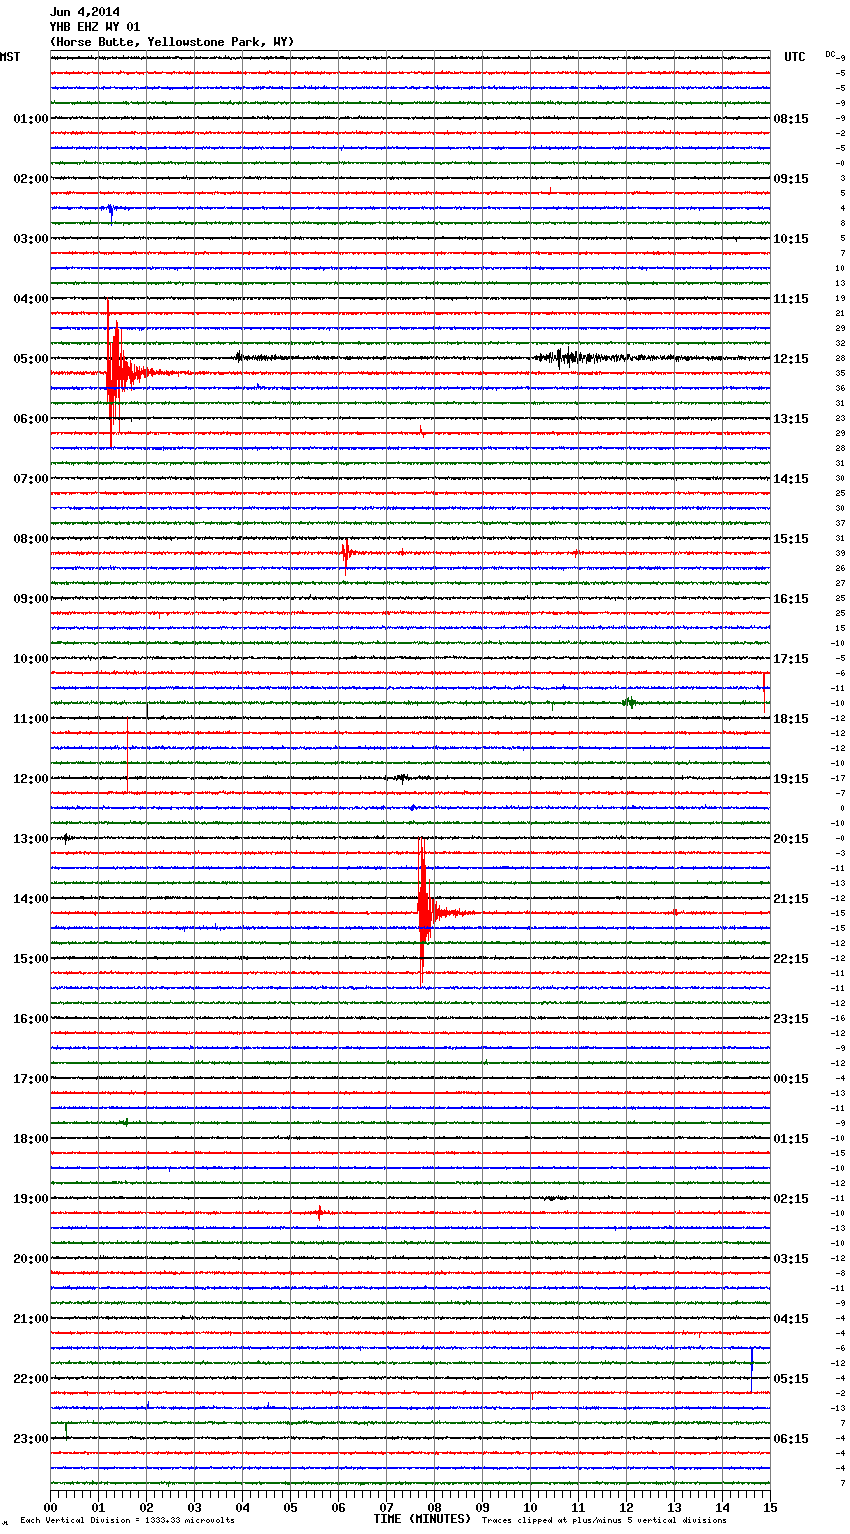The height and width of the screenshot is (1534, 850).
Task: Click the '14:15' UTC time label
Action: click(x=791, y=479)
